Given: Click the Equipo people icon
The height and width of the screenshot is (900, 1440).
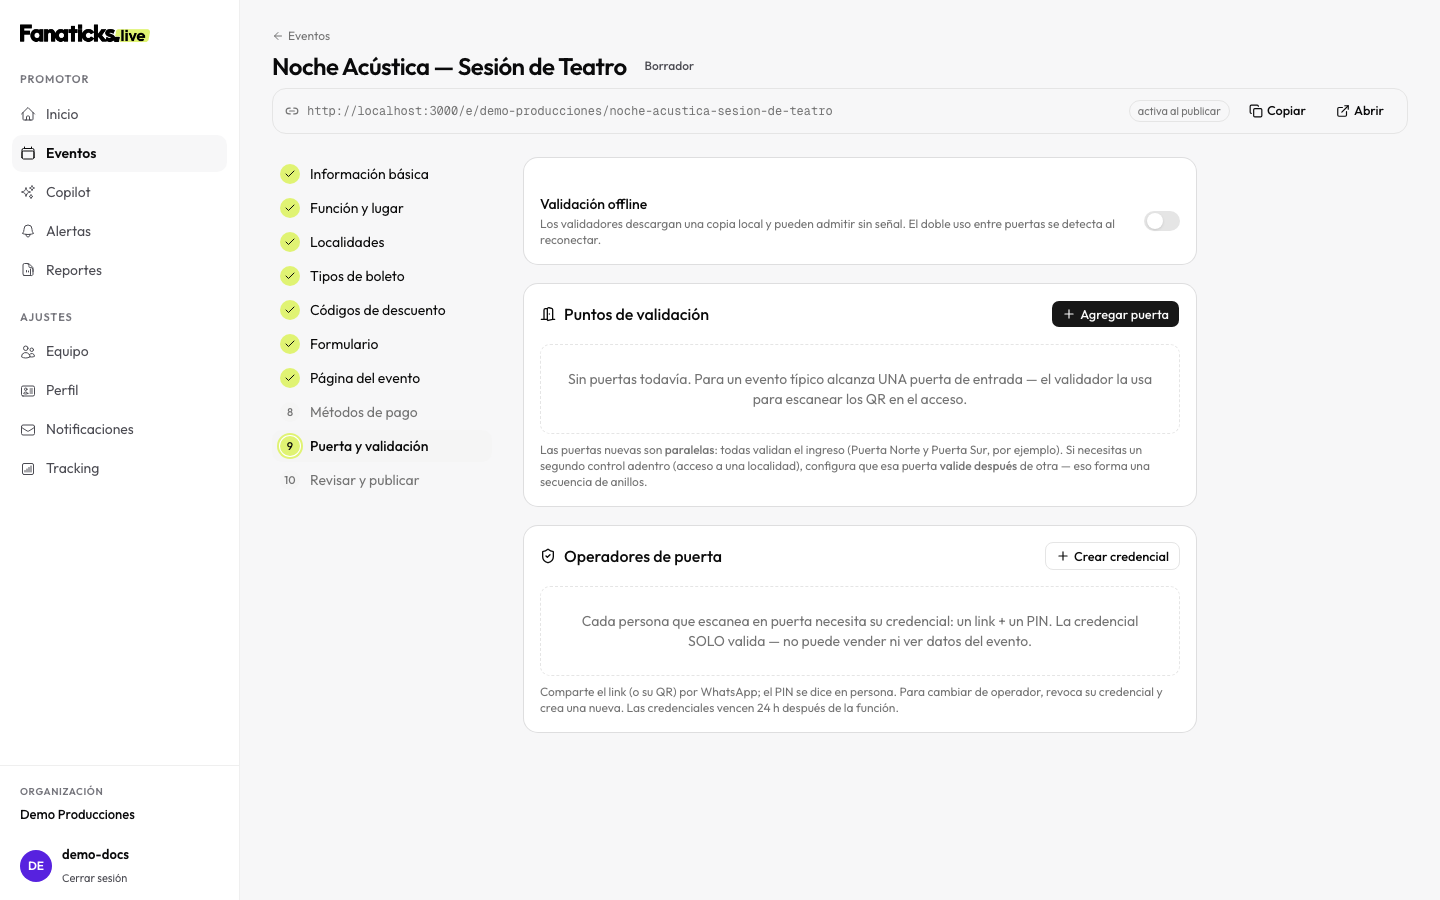Looking at the screenshot, I should [x=28, y=351].
